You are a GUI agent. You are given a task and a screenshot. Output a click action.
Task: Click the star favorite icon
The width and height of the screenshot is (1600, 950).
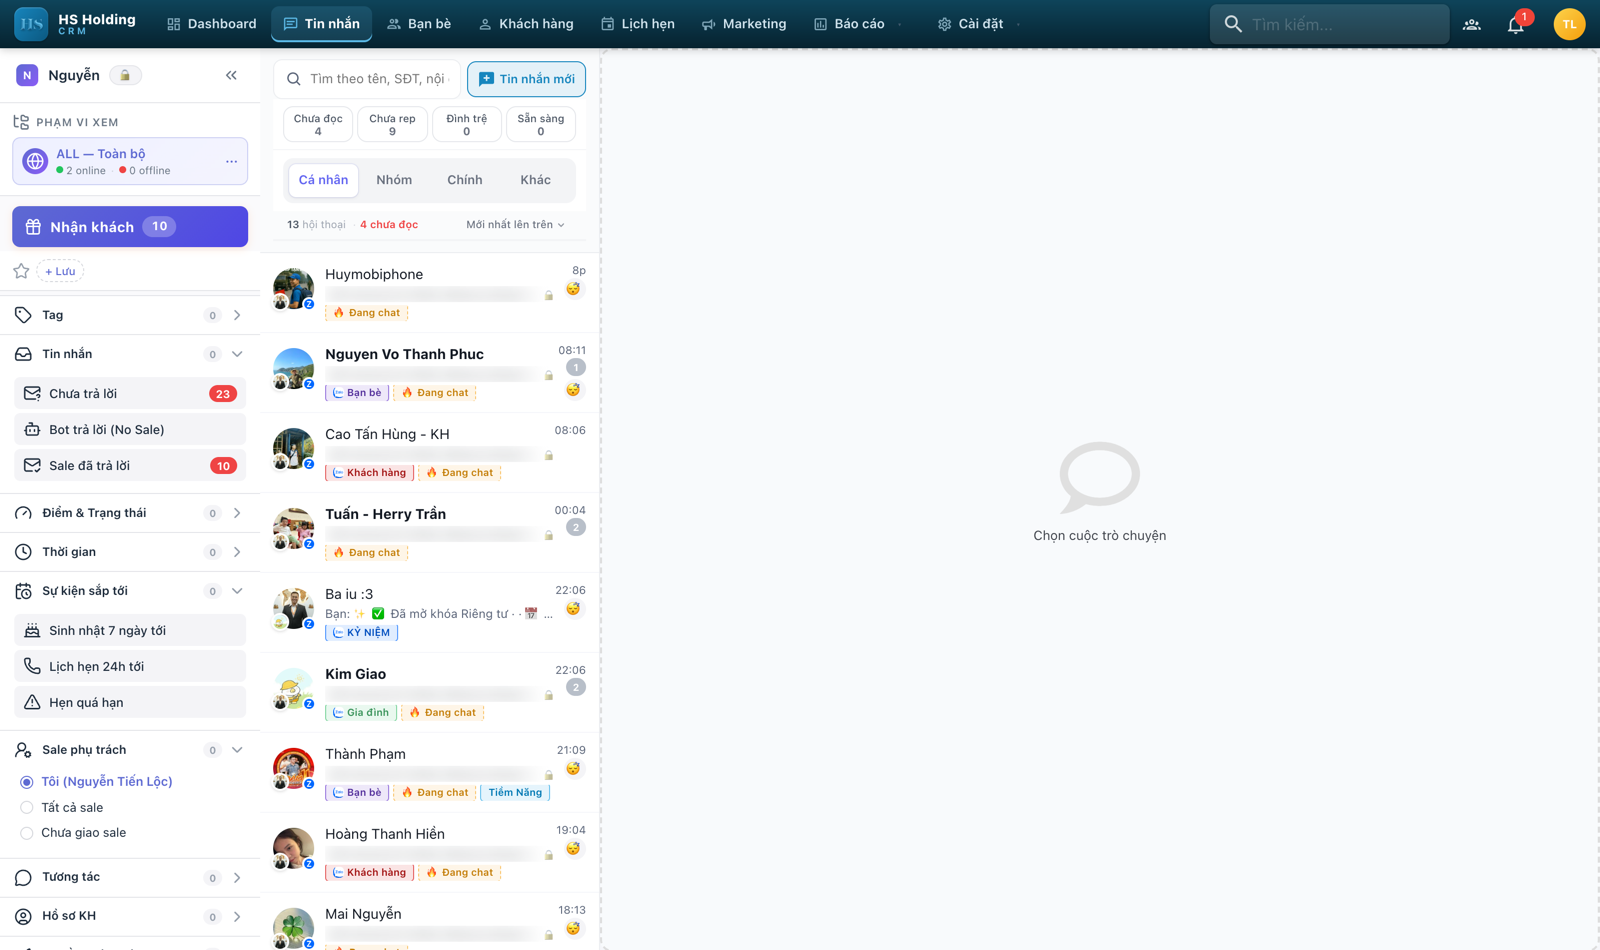21,271
